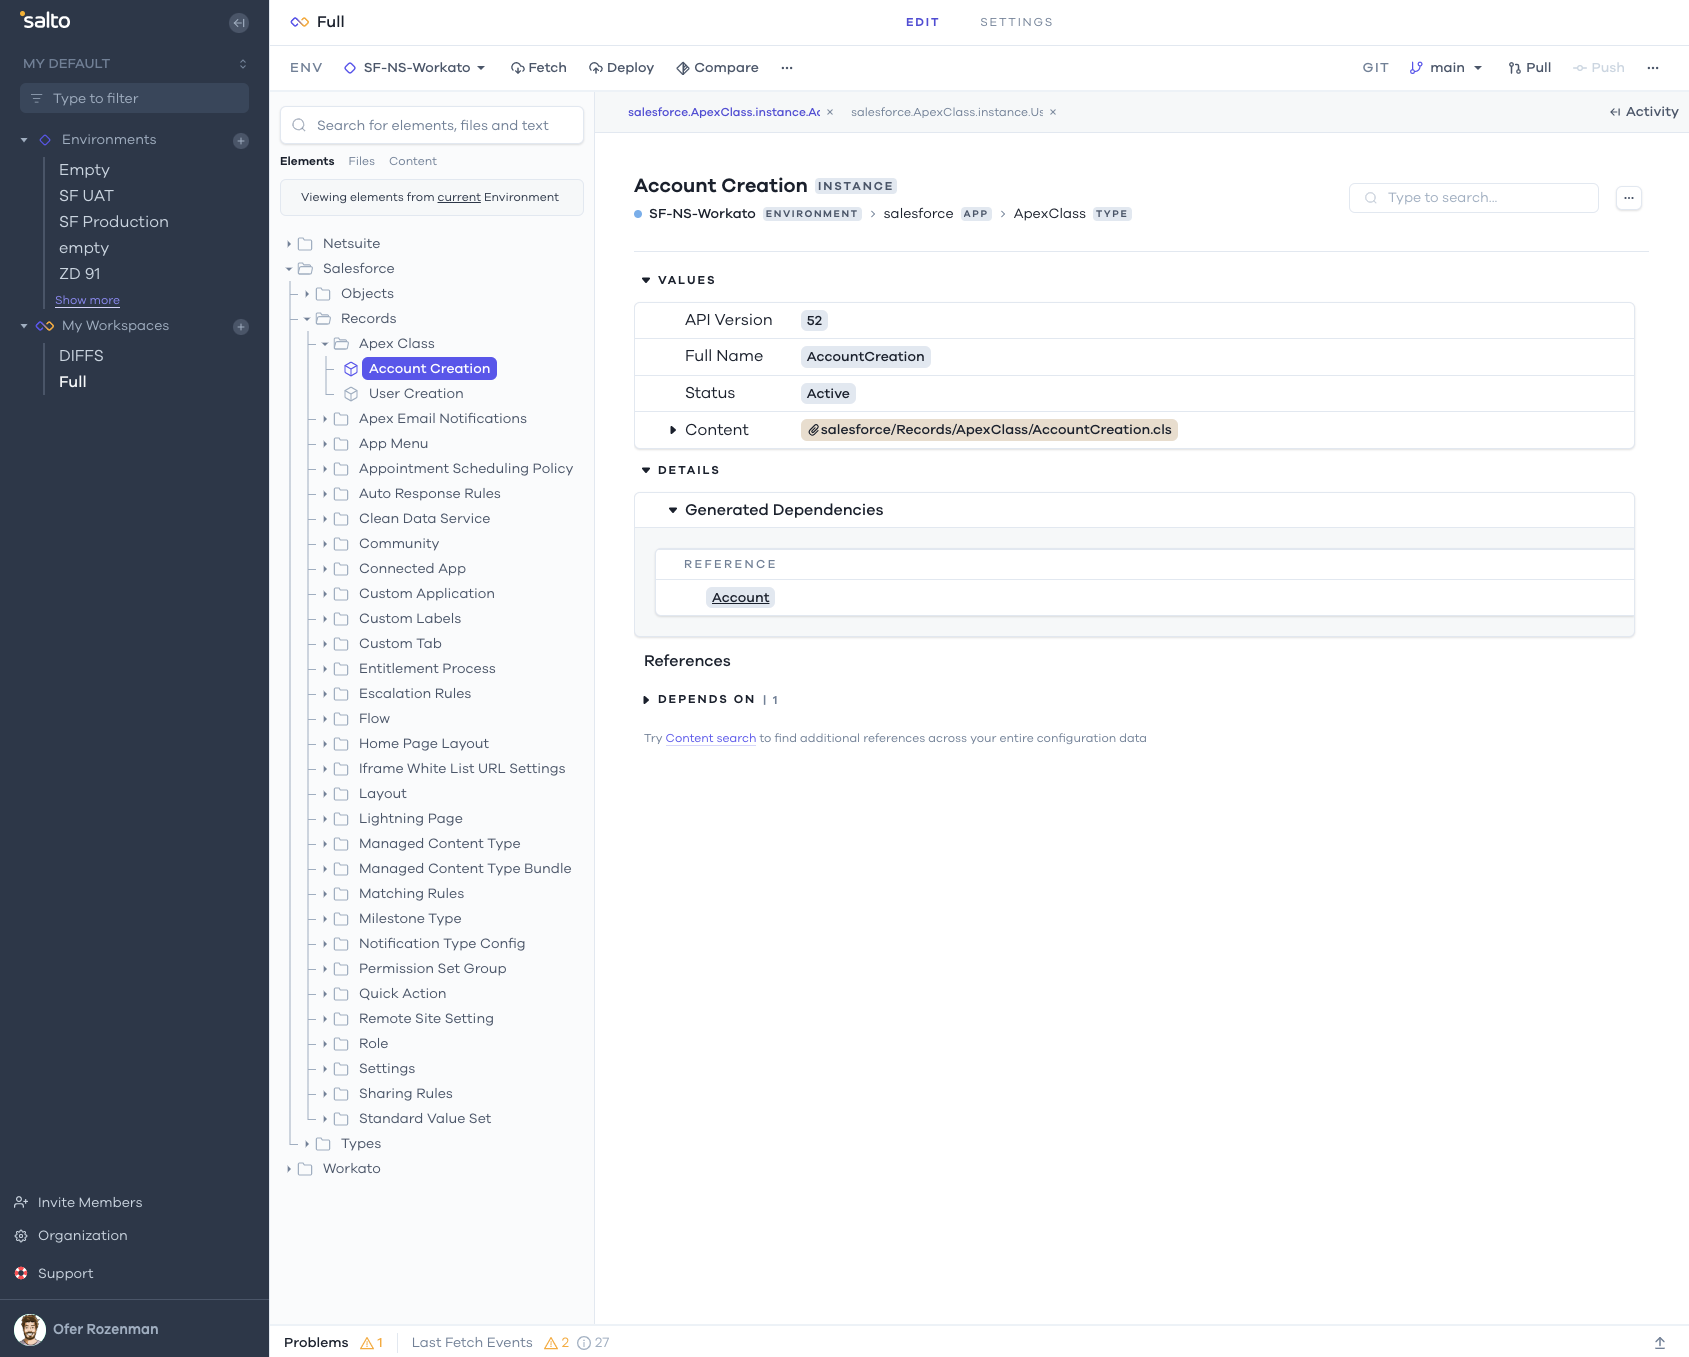This screenshot has width=1689, height=1357.
Task: Open element options ellipsis beside search box
Action: 1629,198
